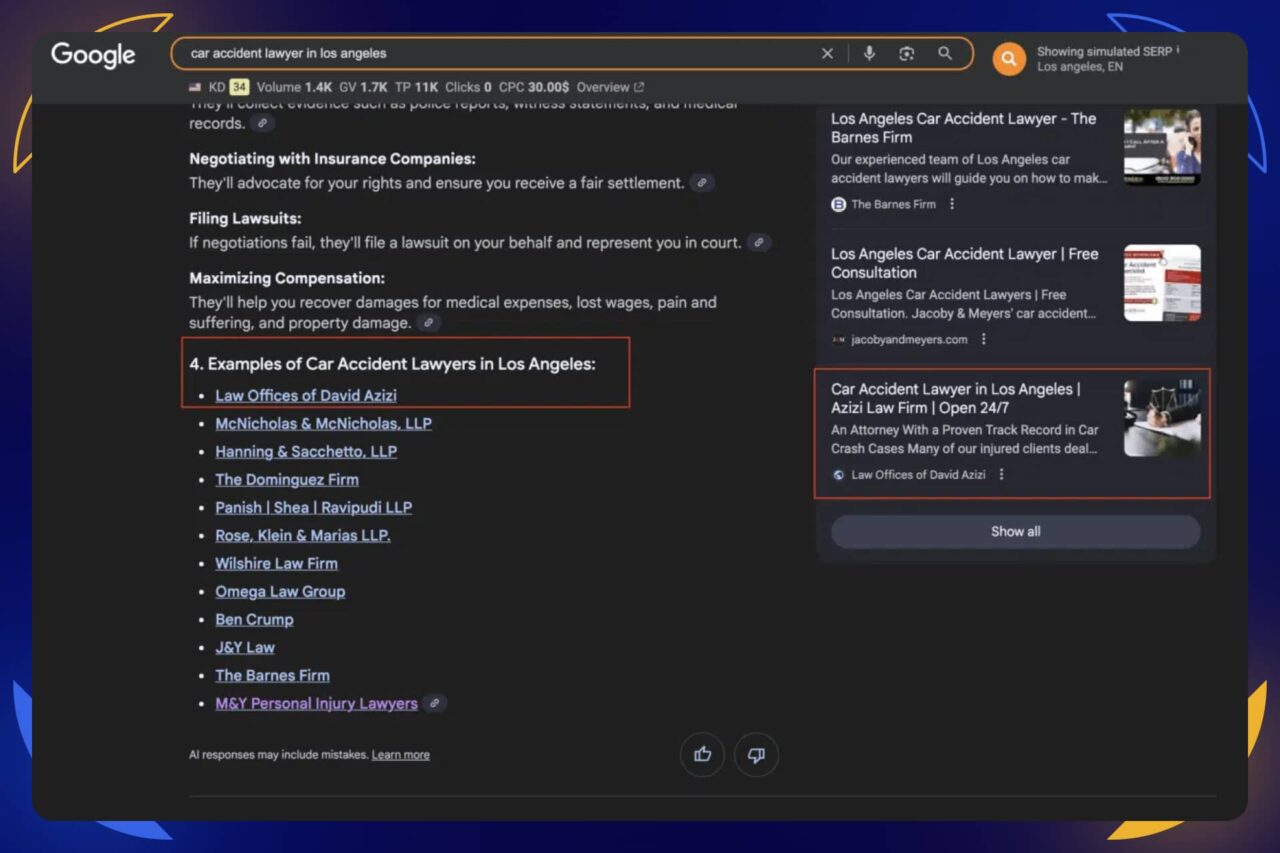This screenshot has width=1280, height=853.
Task: Open the Overview external link
Action: coord(610,87)
